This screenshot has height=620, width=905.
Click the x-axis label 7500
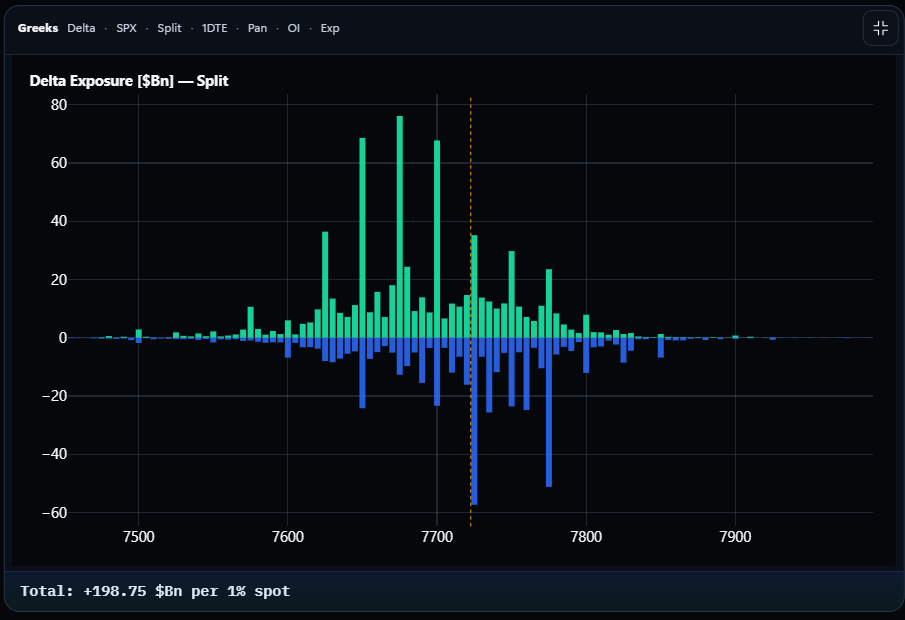139,537
